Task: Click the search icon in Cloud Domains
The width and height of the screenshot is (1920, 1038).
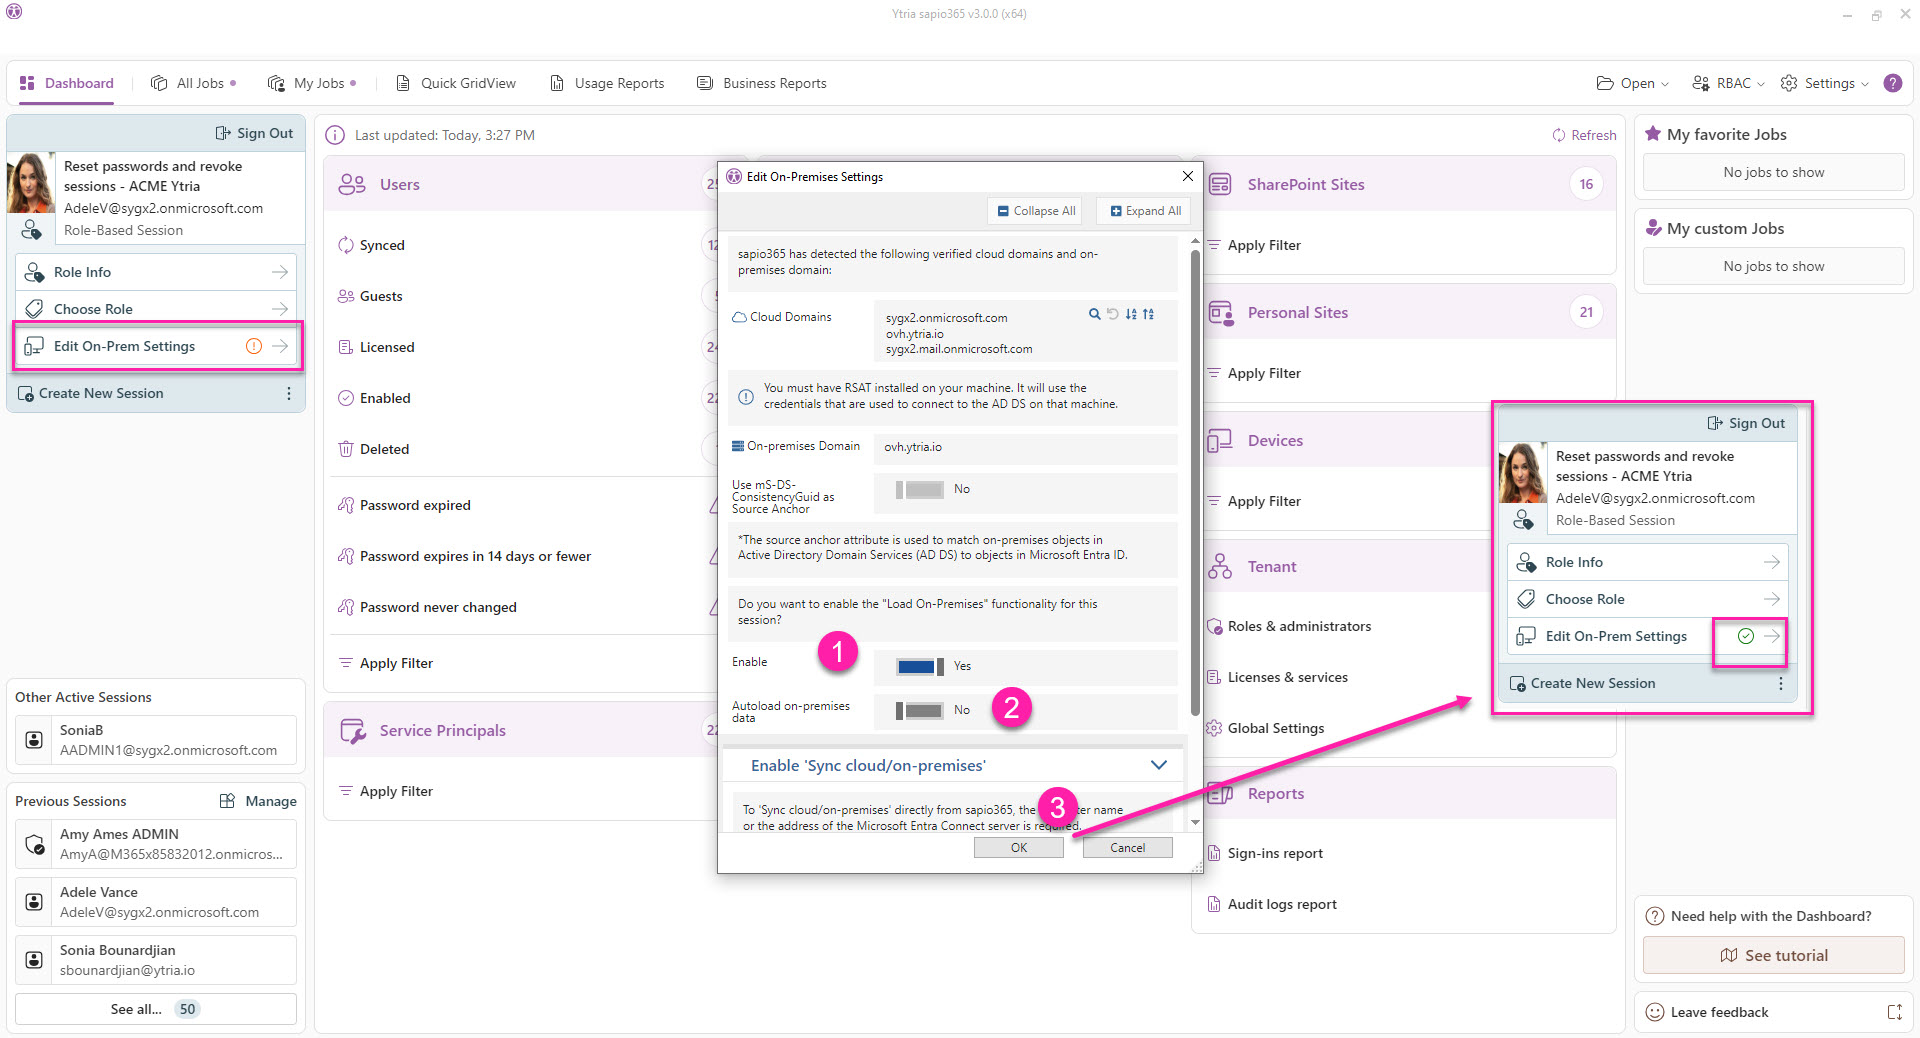Action: click(1094, 314)
